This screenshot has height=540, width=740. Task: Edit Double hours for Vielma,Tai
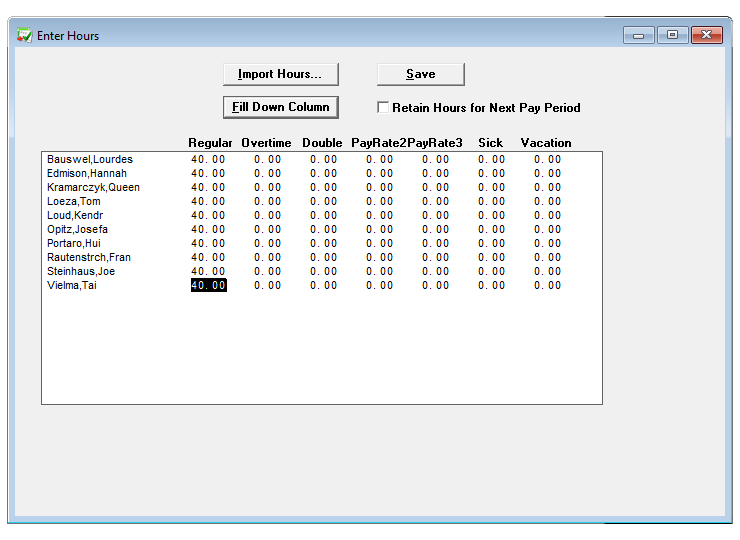tap(324, 286)
